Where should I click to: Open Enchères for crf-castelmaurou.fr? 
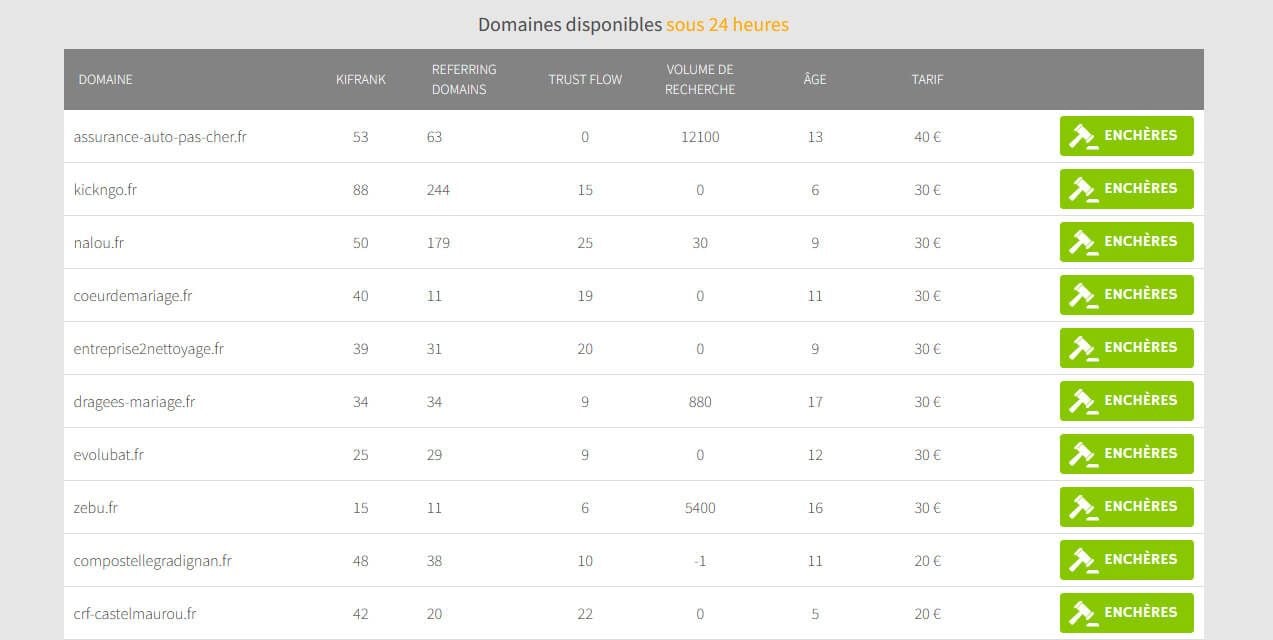[1127, 613]
